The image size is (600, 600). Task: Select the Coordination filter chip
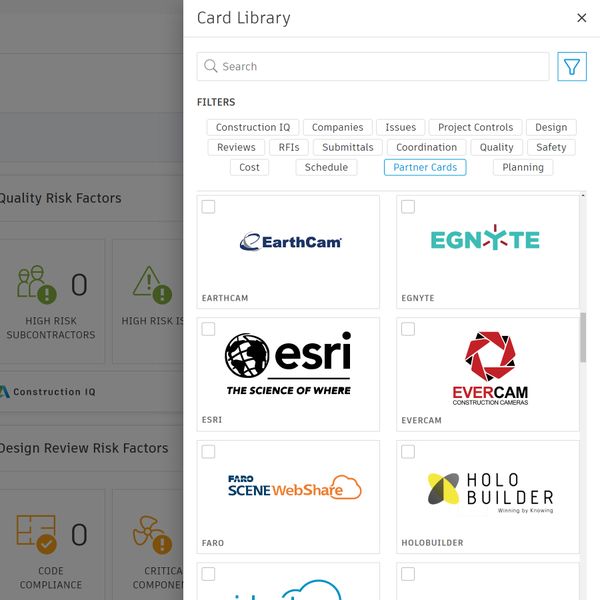point(426,147)
